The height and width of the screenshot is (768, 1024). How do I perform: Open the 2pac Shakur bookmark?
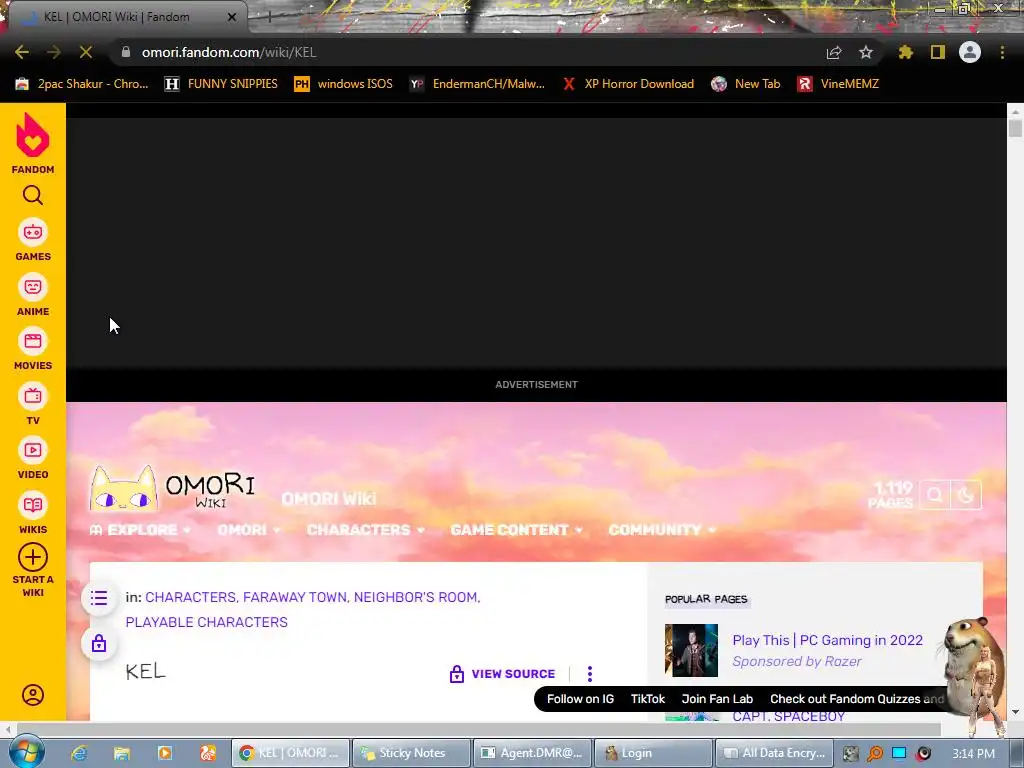[x=82, y=84]
